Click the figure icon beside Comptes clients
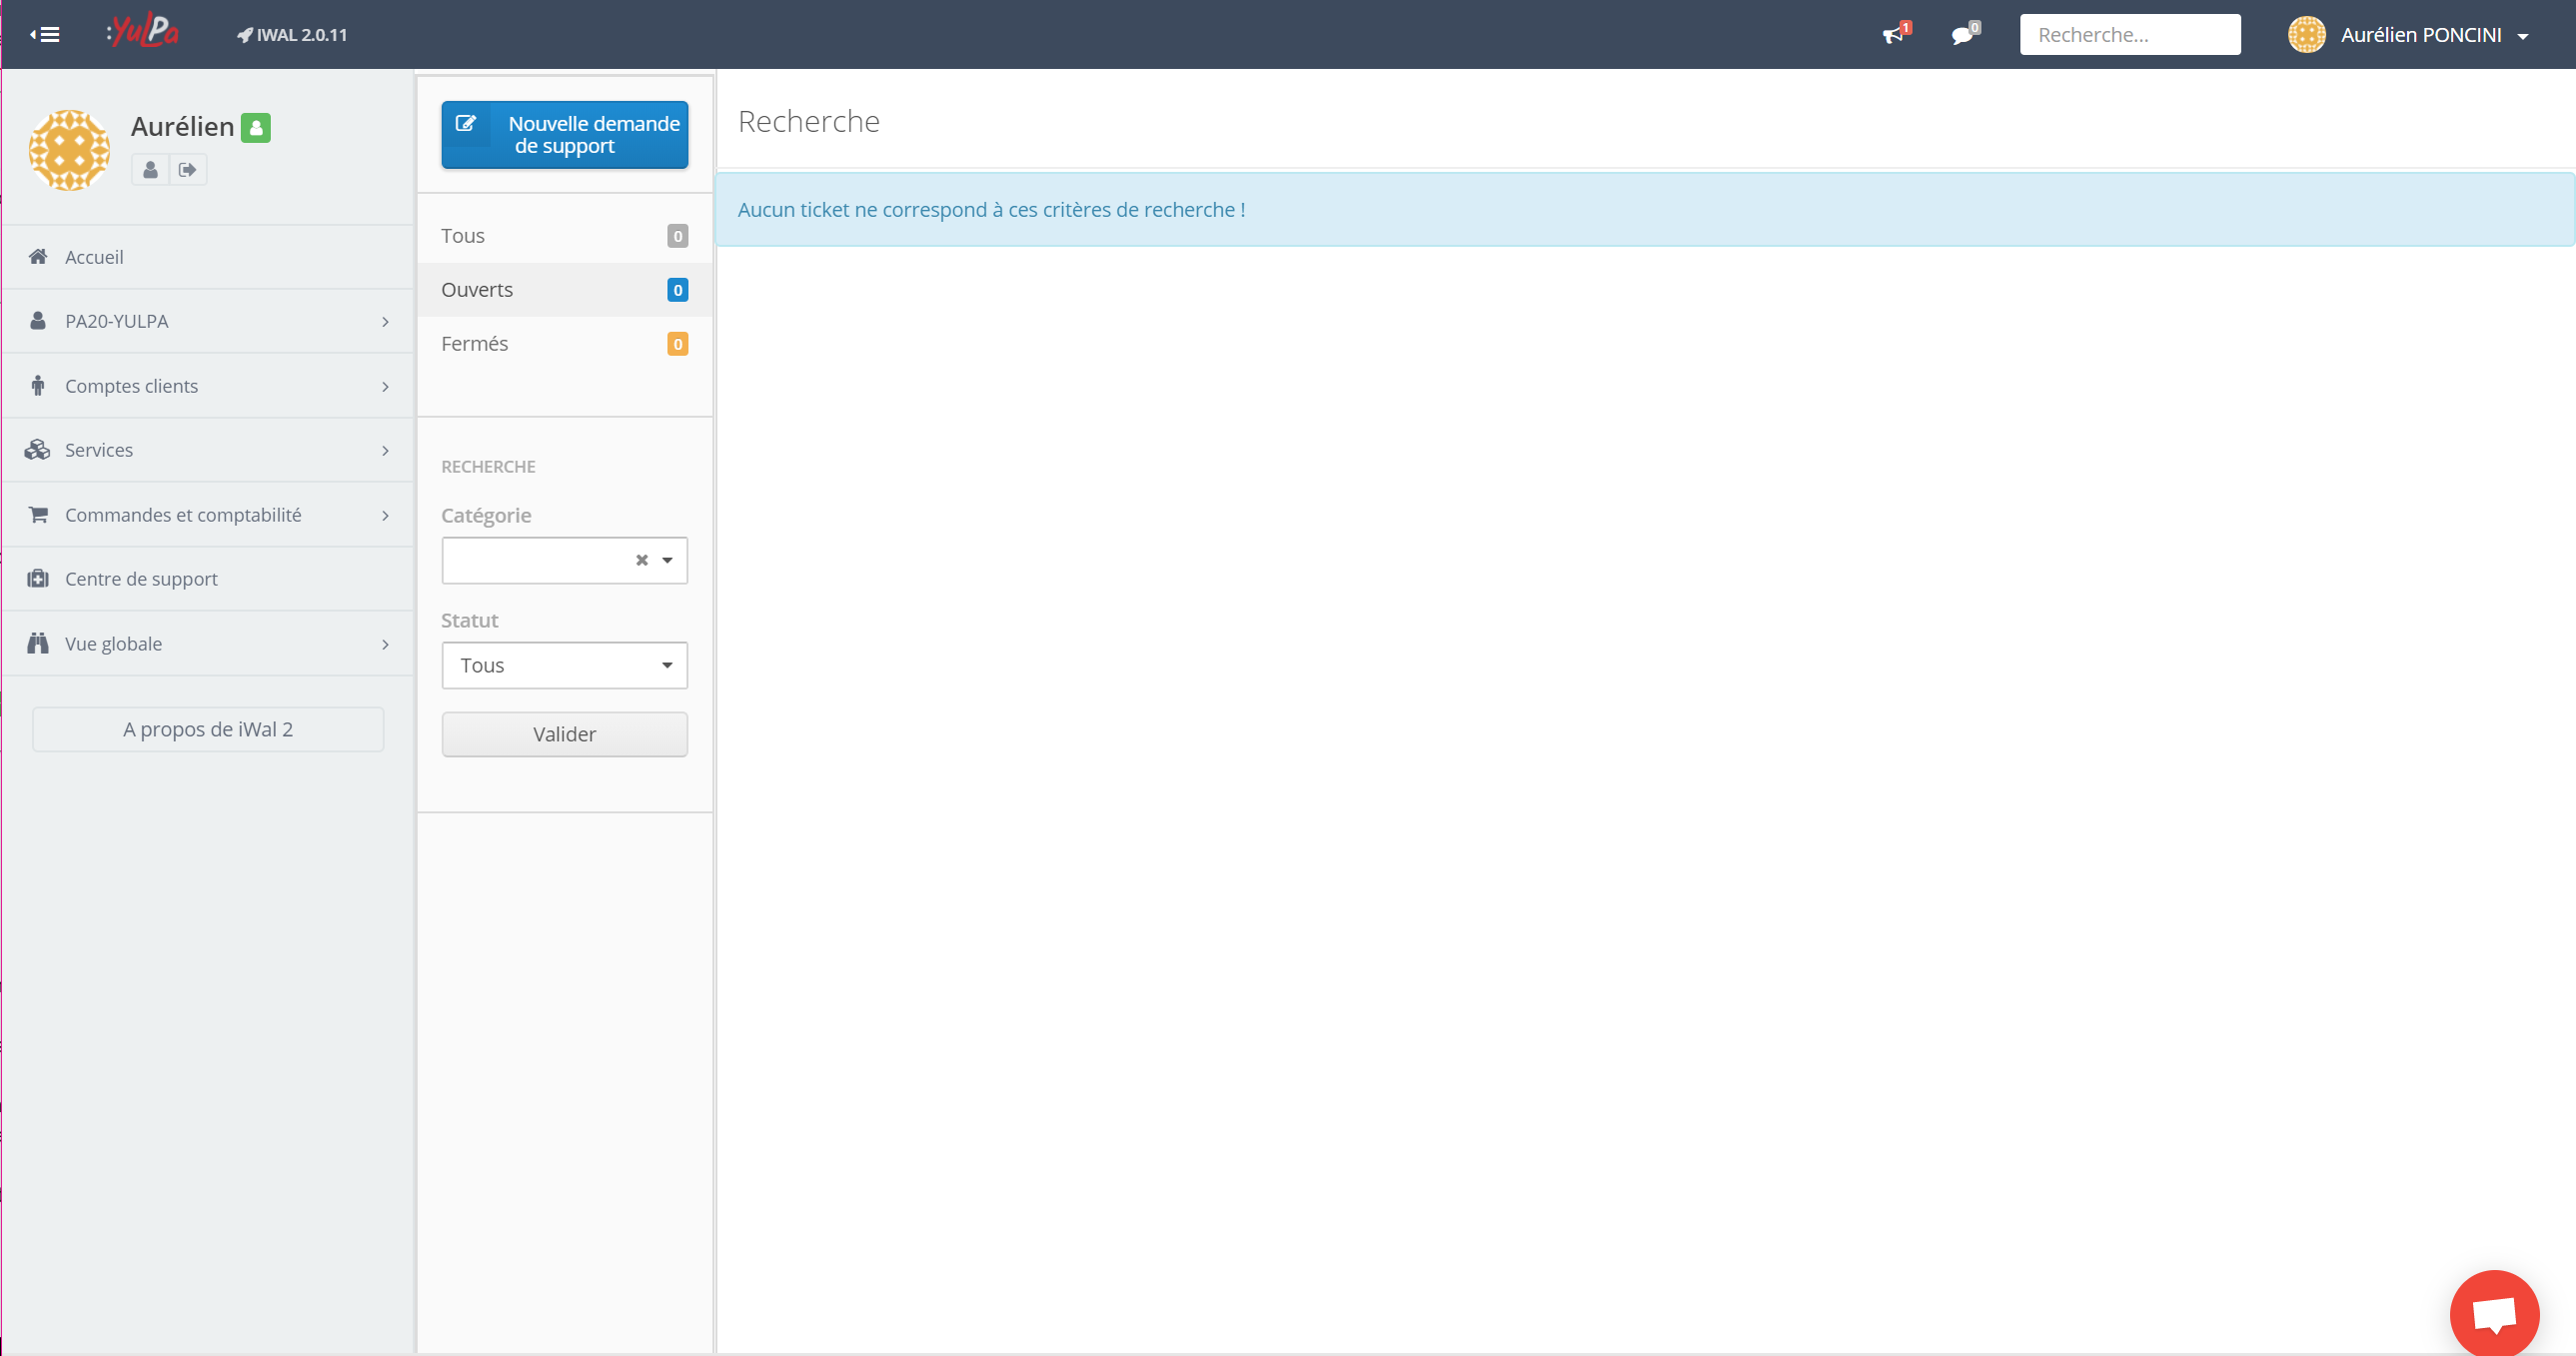The width and height of the screenshot is (2576, 1356). tap(38, 385)
